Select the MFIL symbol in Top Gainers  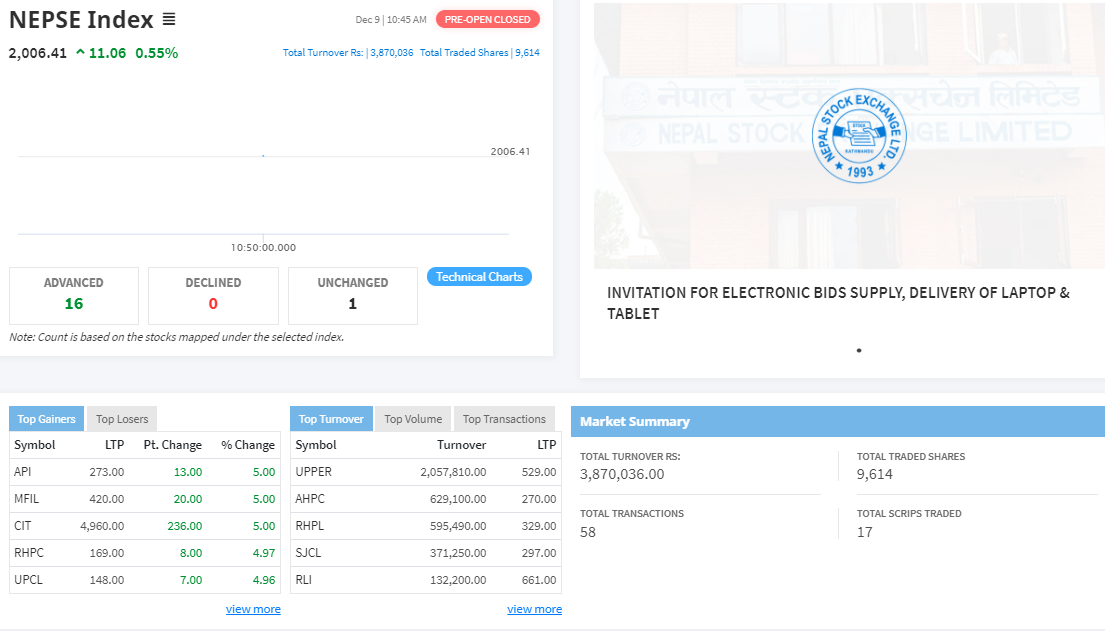click(x=27, y=498)
